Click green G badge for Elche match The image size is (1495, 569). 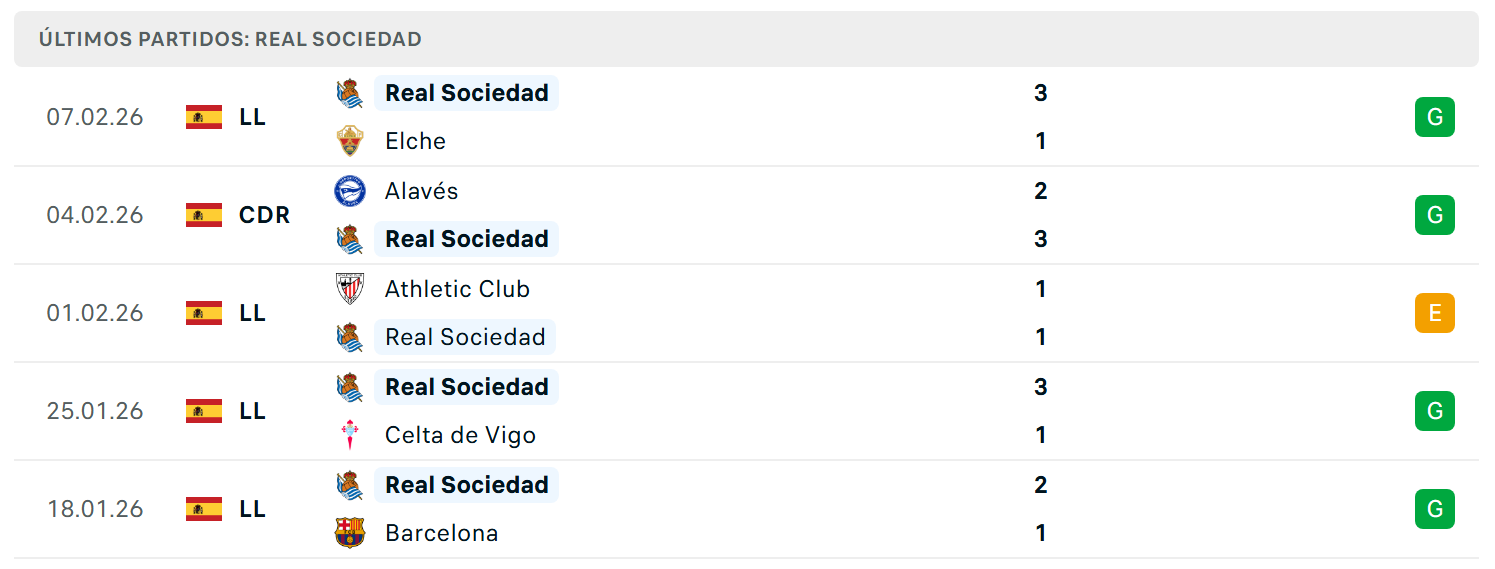(1435, 117)
